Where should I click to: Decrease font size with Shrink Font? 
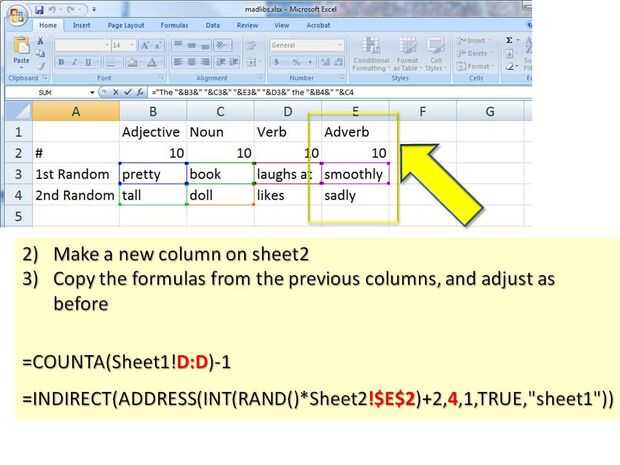[158, 45]
